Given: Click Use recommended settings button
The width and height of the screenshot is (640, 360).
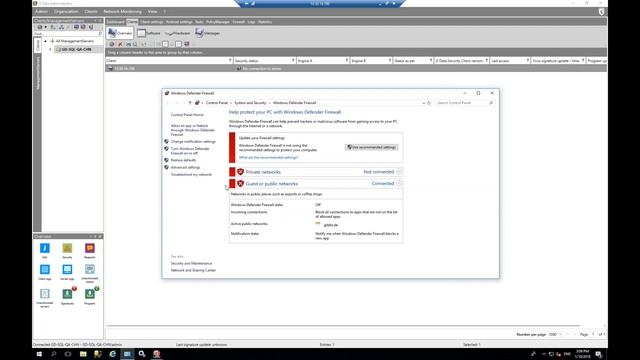Looking at the screenshot, I should pyautogui.click(x=371, y=147).
